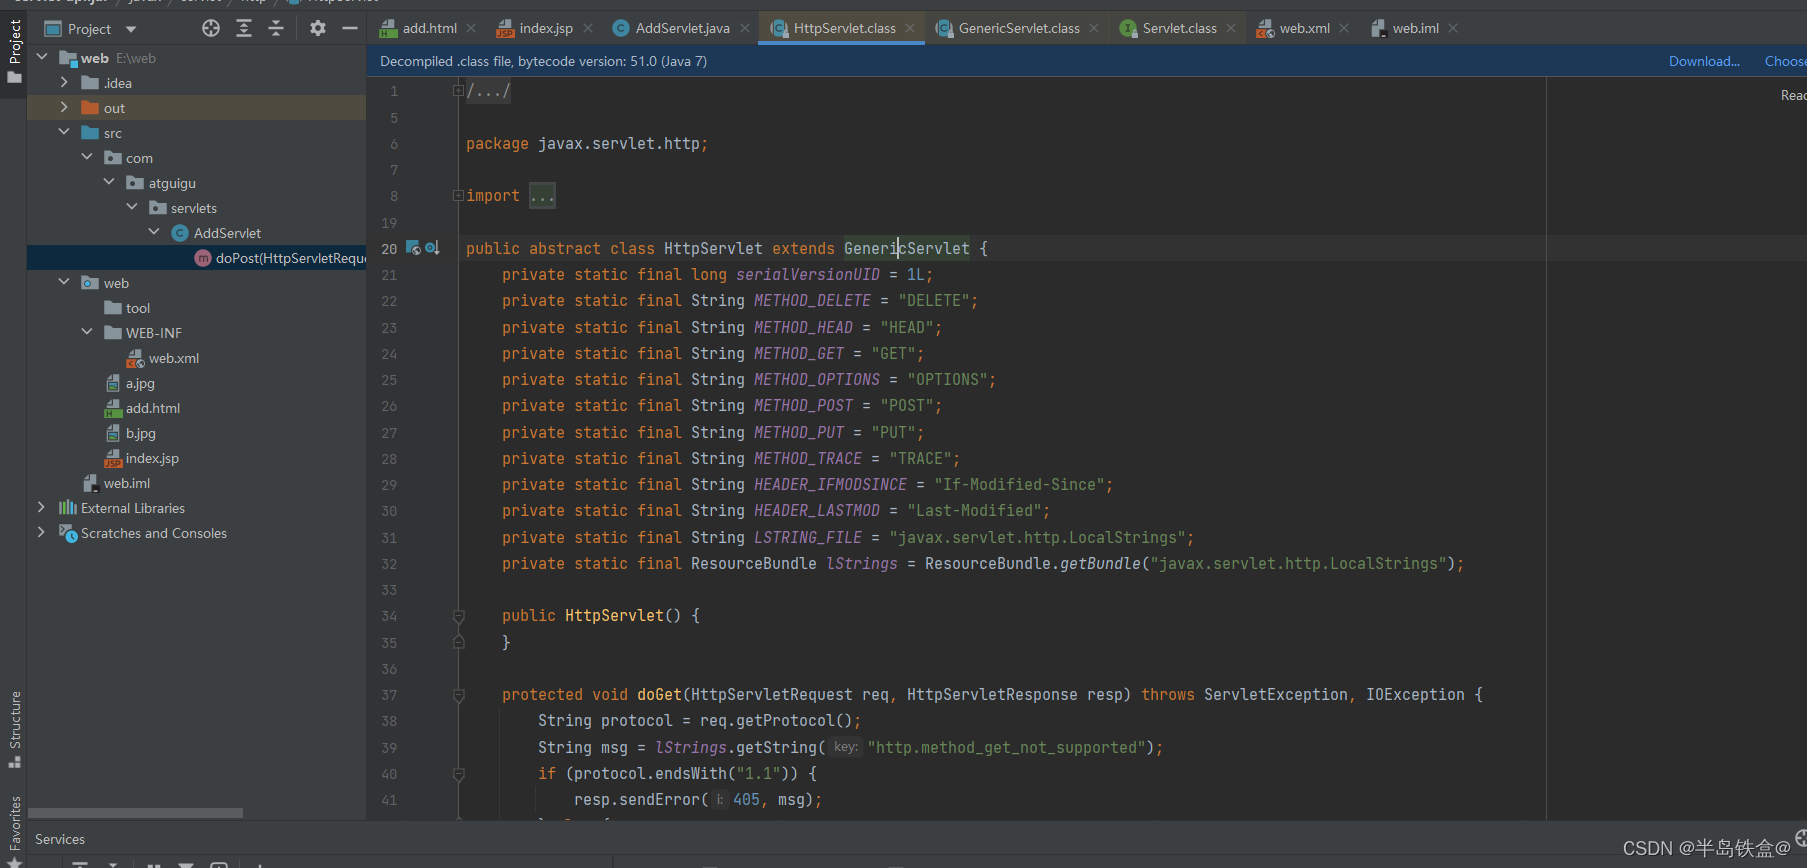Click the Collapse All icon in Project panel
Viewport: 1807px width, 868px height.
[x=276, y=28]
